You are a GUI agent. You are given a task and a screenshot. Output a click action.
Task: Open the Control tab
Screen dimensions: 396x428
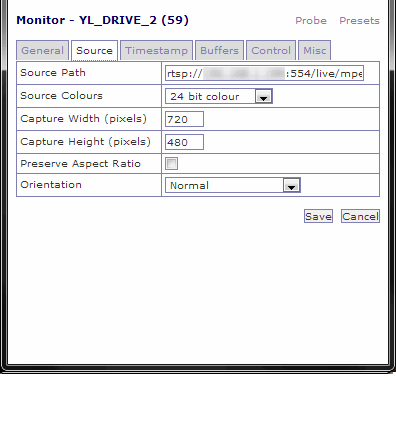[x=271, y=50]
